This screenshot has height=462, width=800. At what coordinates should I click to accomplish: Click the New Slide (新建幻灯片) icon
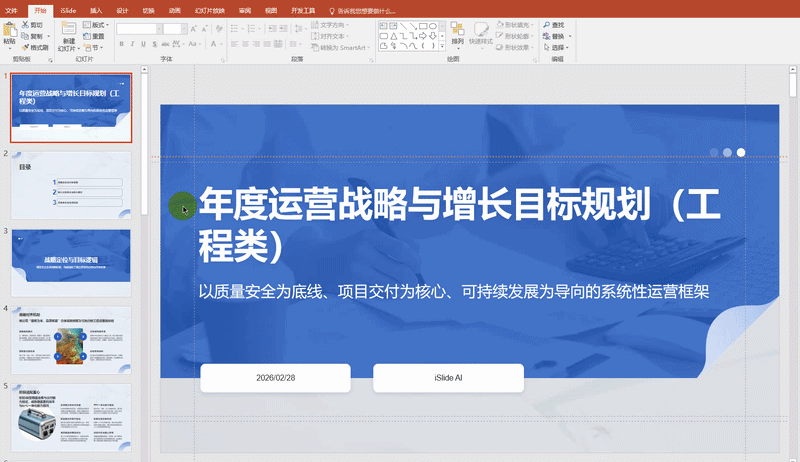69,28
